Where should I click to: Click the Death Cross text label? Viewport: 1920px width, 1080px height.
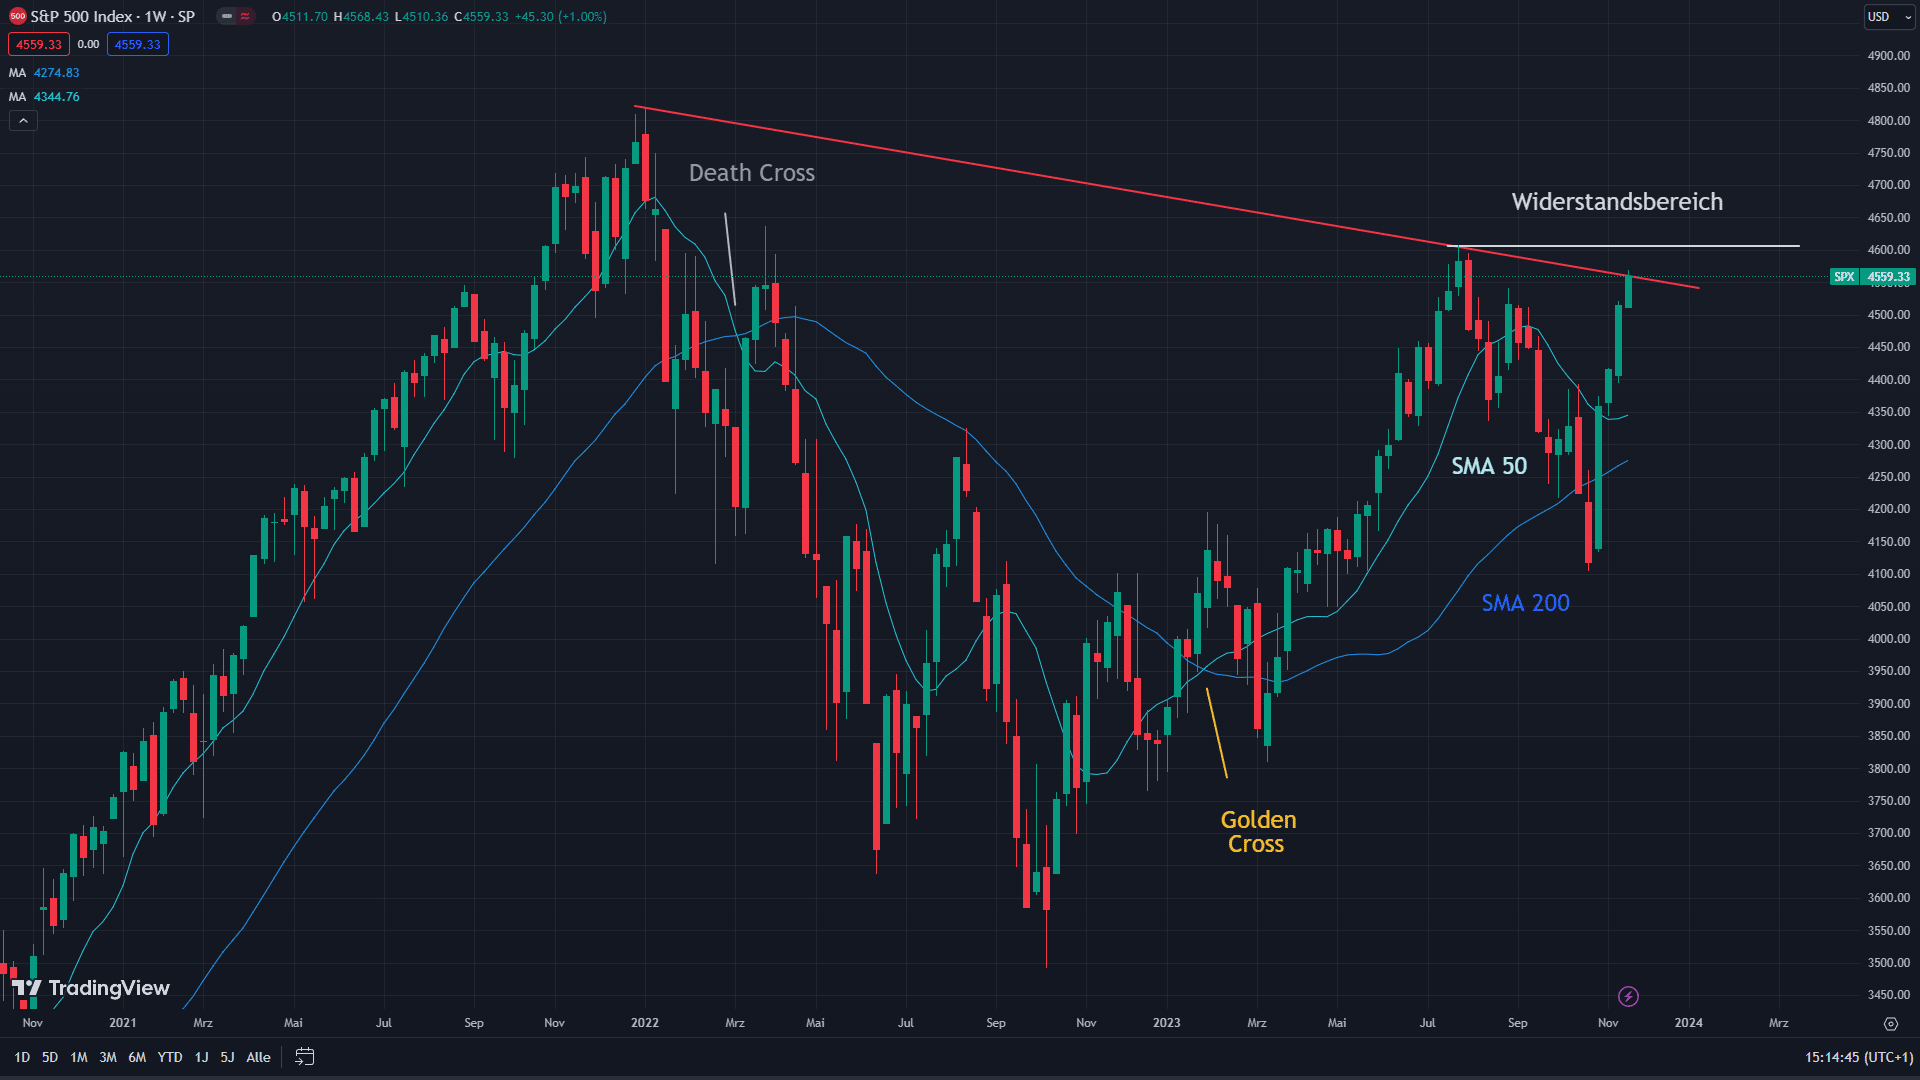pyautogui.click(x=752, y=173)
